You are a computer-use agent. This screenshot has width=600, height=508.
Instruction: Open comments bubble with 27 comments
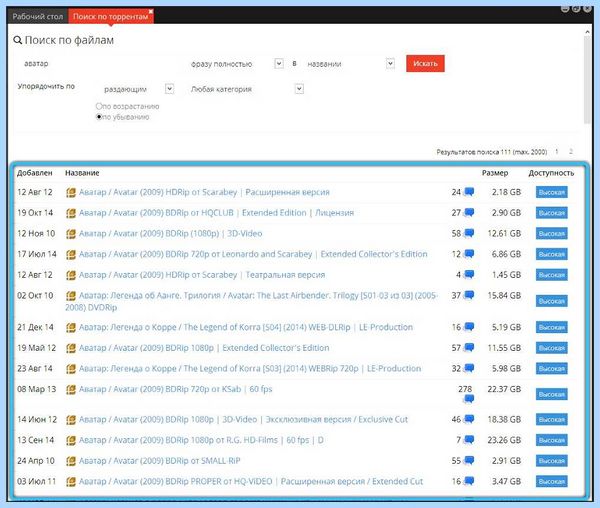click(x=469, y=213)
